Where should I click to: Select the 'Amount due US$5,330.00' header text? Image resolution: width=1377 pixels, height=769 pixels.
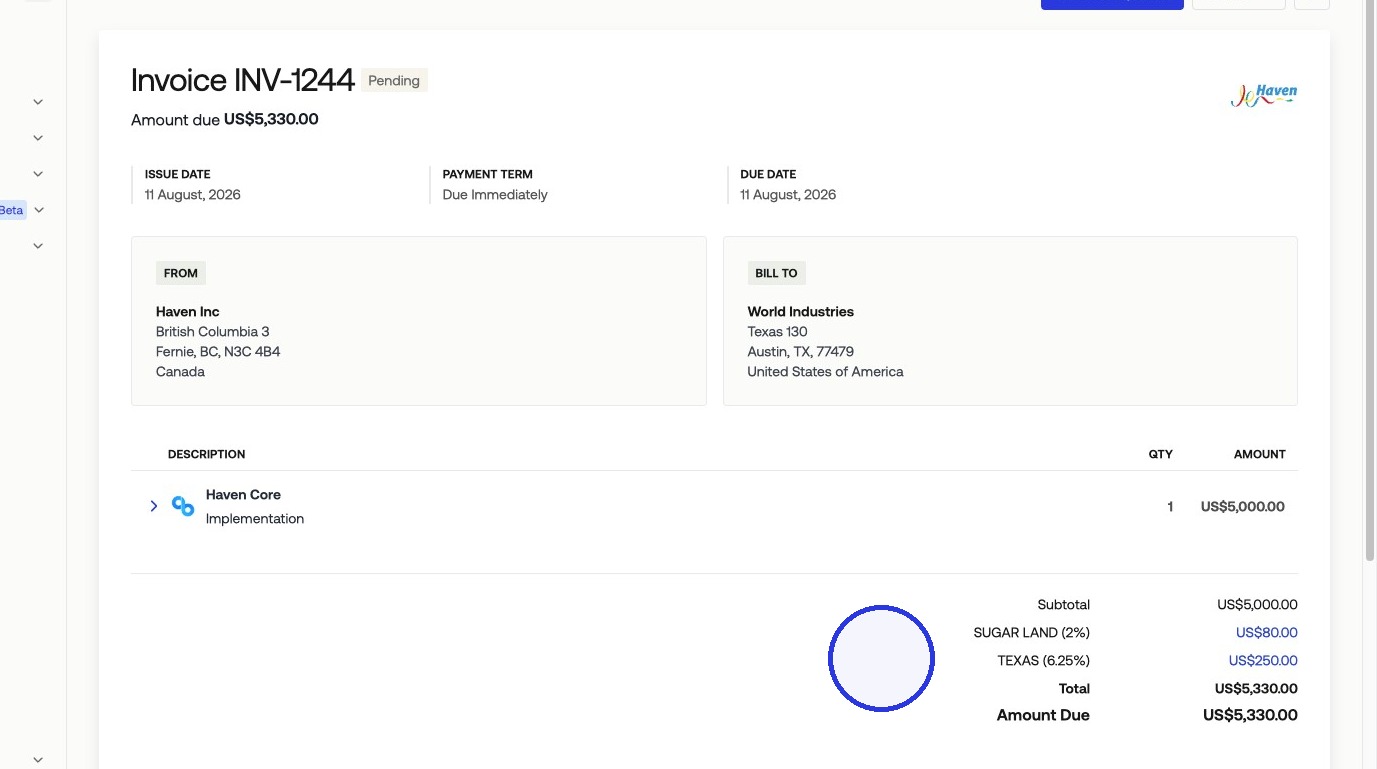(x=225, y=119)
